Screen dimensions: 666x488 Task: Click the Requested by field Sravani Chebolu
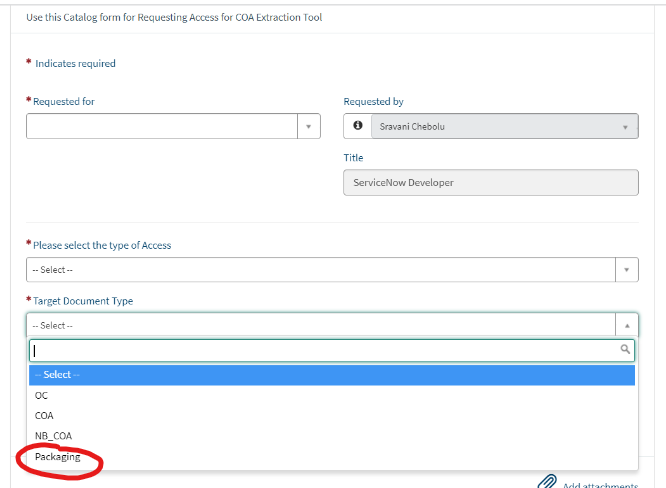[490, 127]
